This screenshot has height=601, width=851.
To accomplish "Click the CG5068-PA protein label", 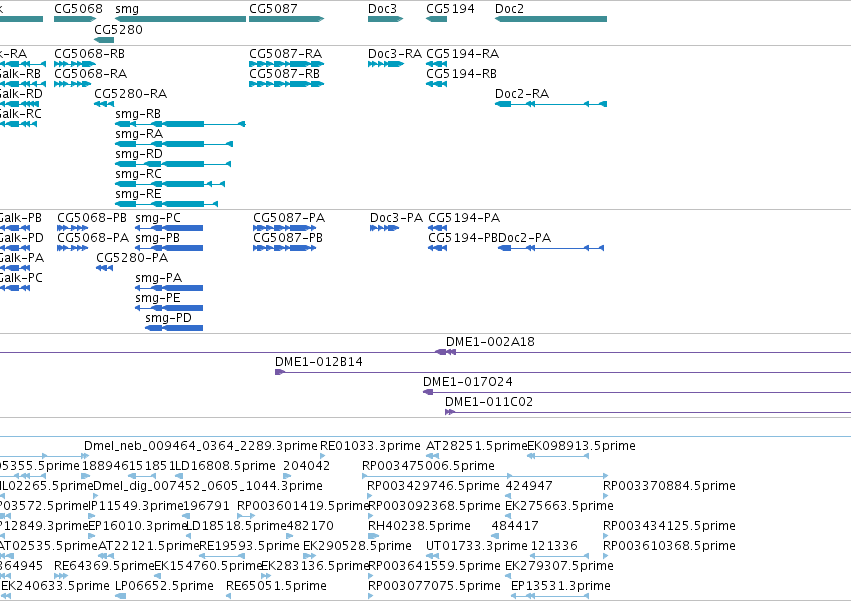I will (93, 238).
